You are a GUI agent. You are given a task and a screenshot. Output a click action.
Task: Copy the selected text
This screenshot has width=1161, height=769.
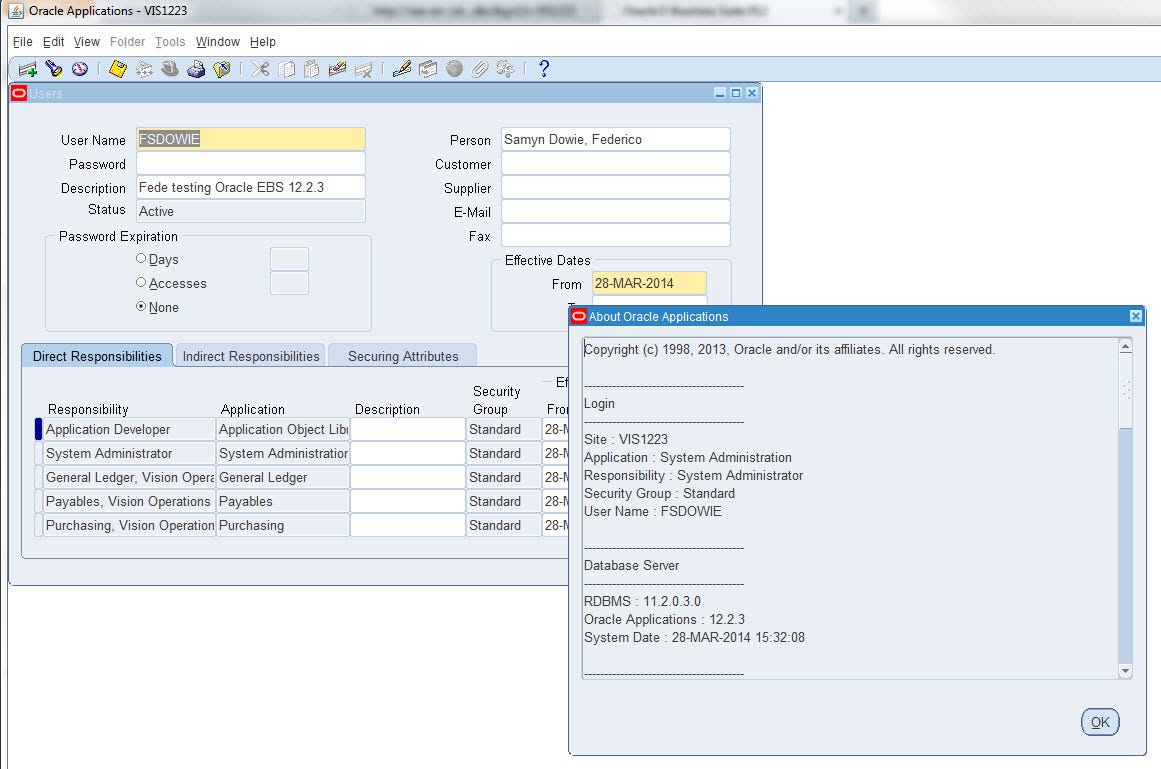click(285, 69)
